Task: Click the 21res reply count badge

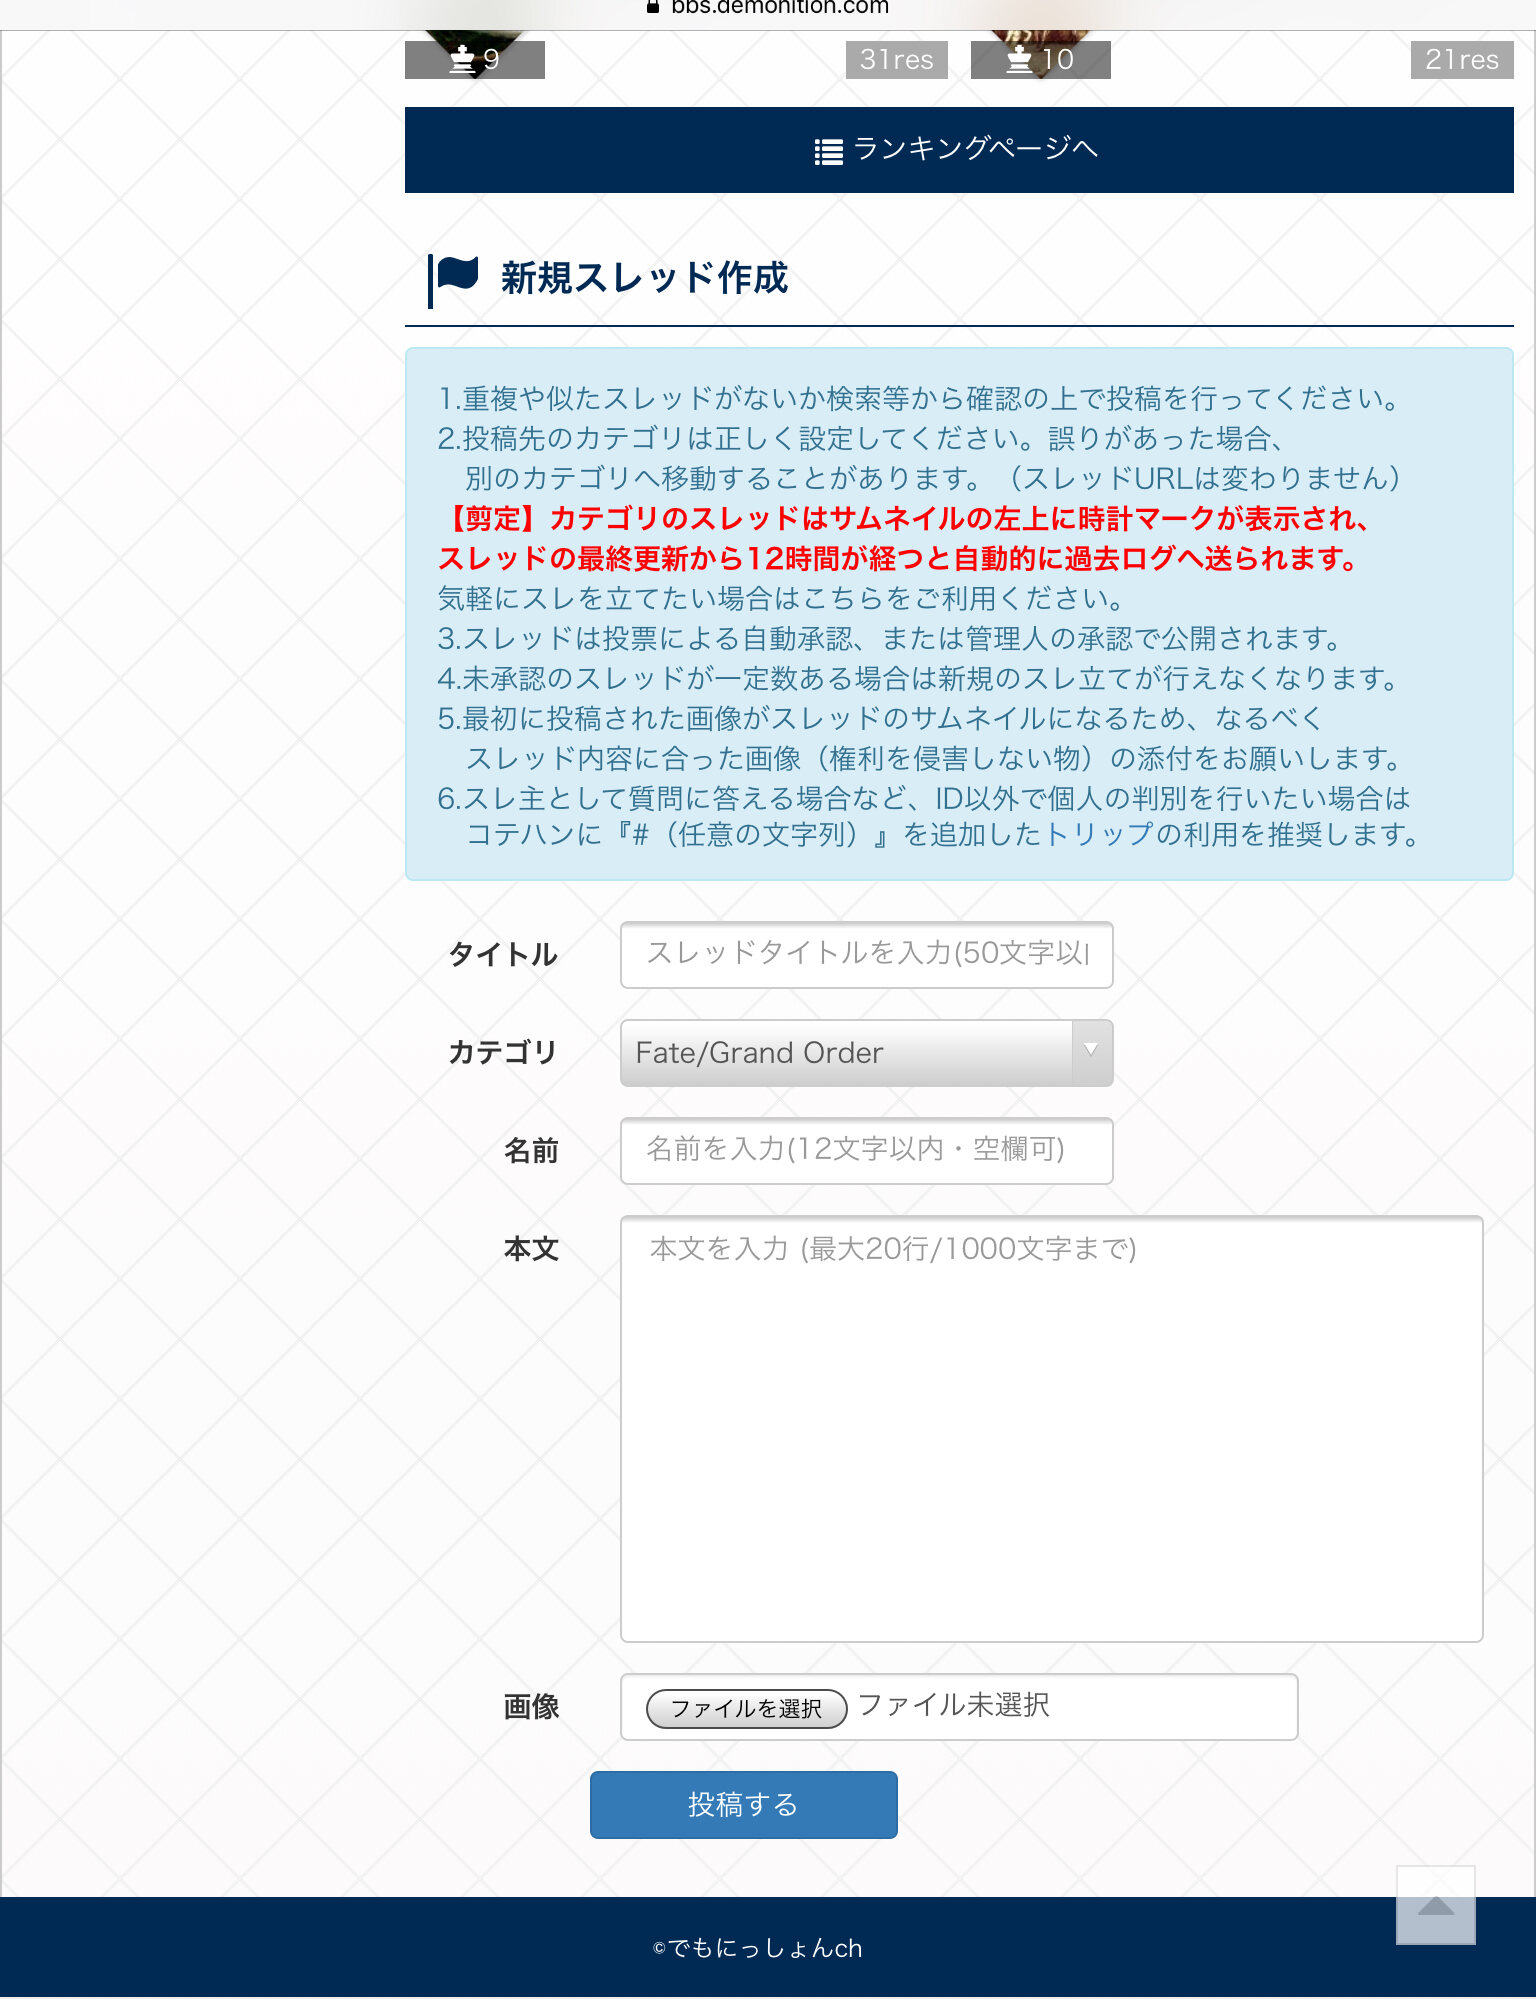Action: point(1461,60)
